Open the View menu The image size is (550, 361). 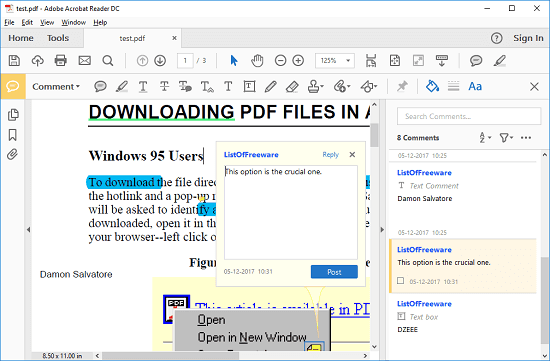coord(47,22)
